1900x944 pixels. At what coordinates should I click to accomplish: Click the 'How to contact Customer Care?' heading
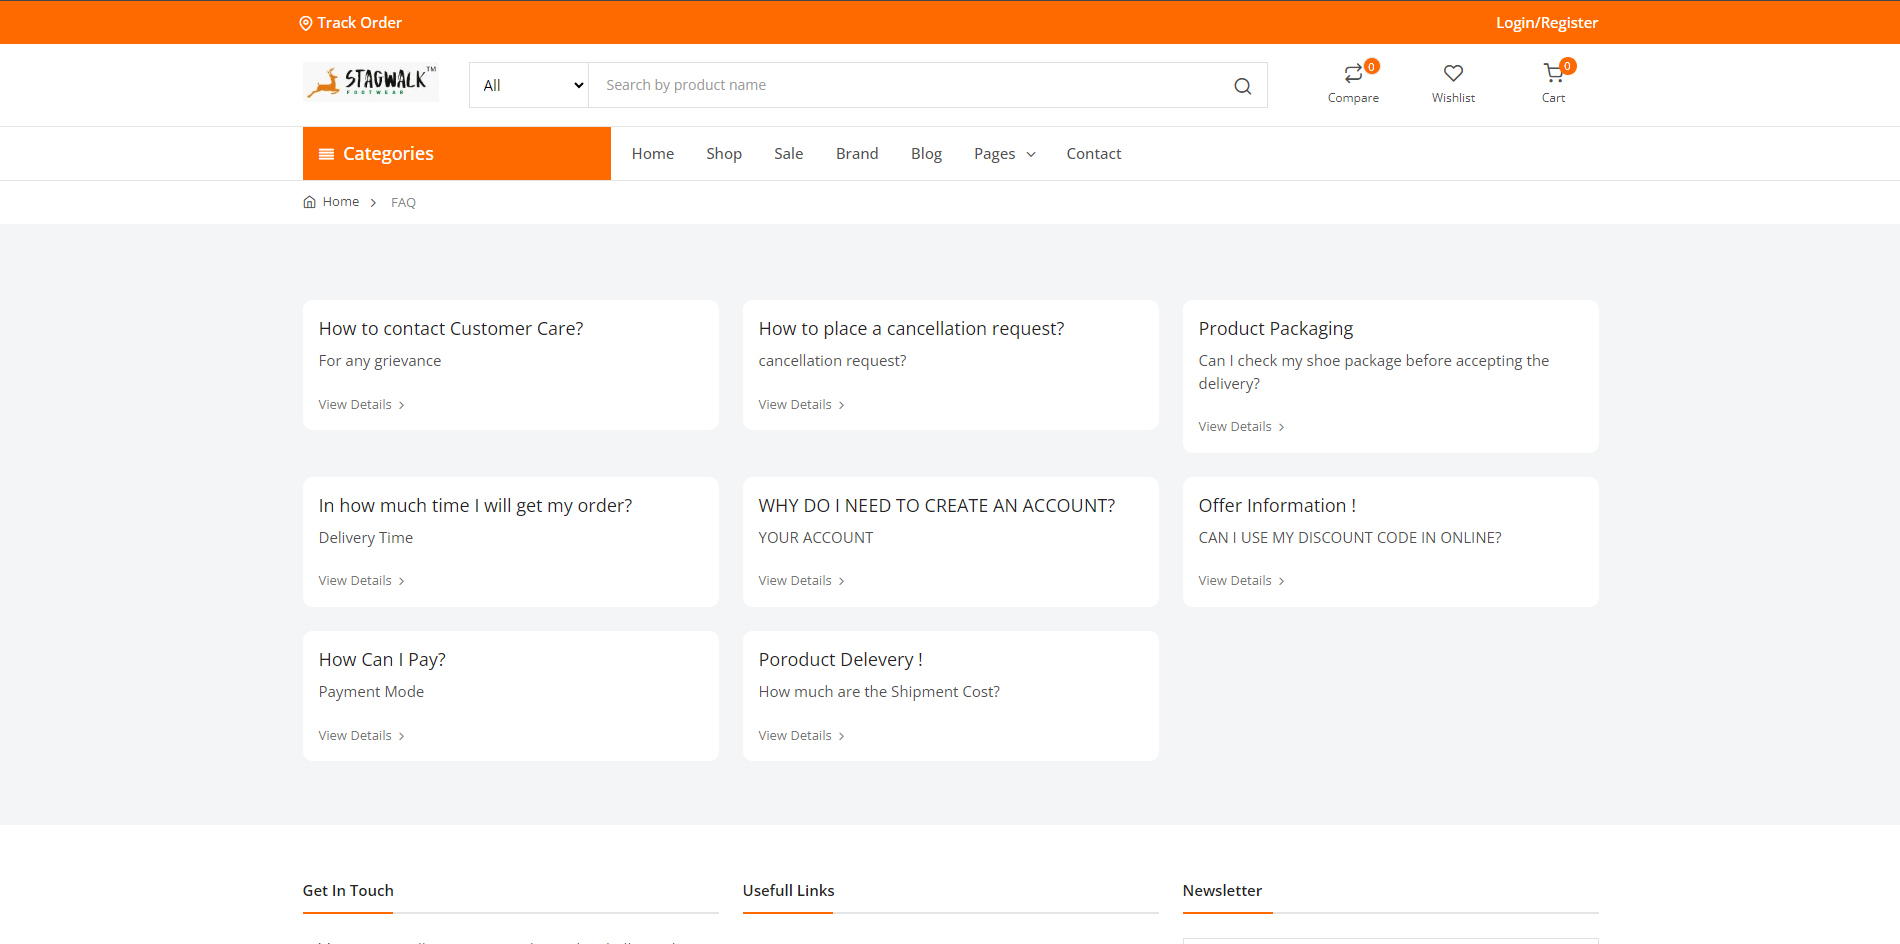click(451, 329)
